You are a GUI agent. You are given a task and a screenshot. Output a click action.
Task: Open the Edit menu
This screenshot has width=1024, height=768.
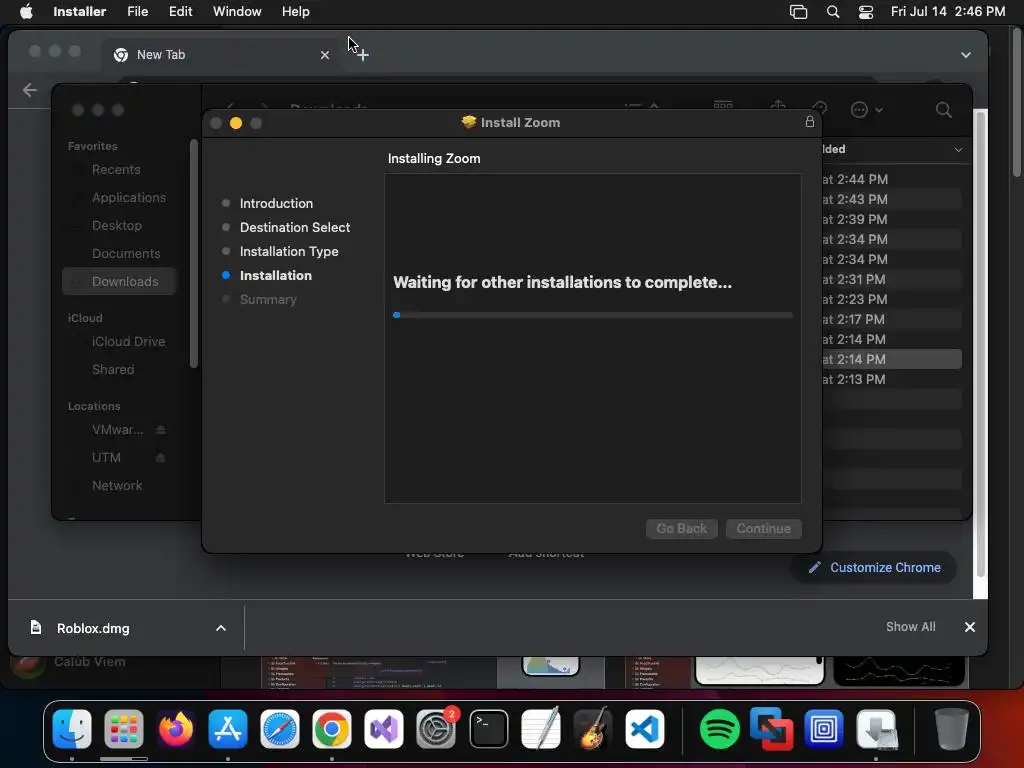tap(180, 12)
